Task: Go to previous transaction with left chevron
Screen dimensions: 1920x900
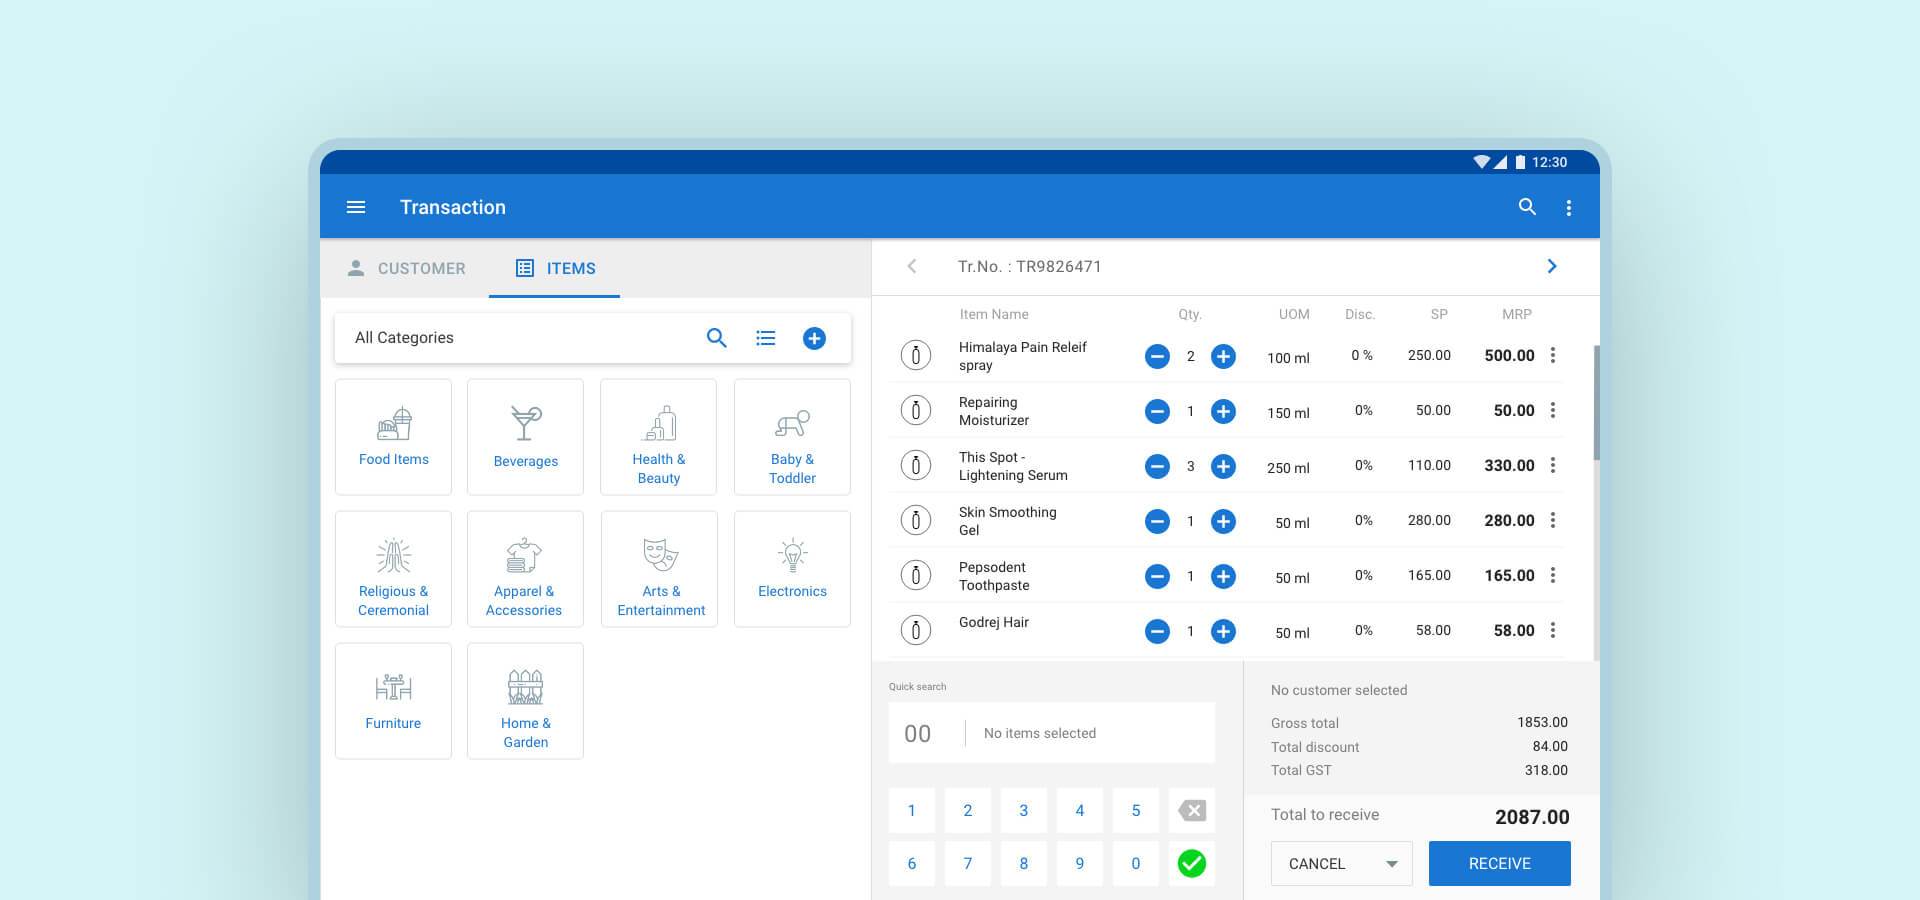Action: [x=912, y=266]
